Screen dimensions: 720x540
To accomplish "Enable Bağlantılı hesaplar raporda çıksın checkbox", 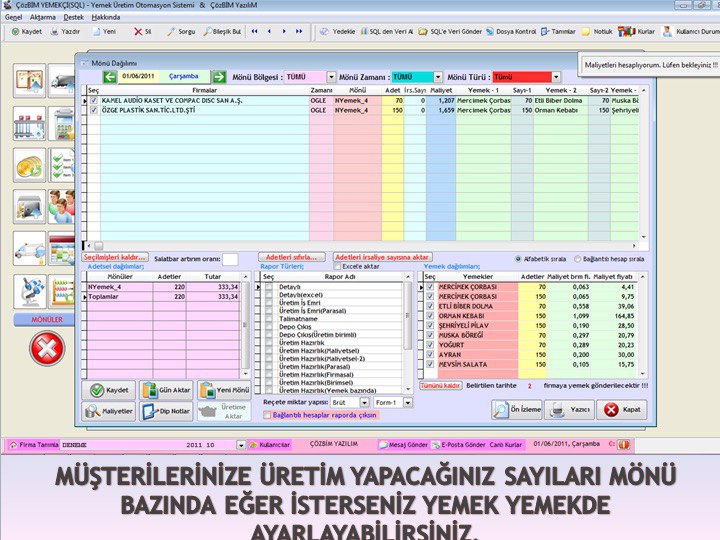I will click(267, 414).
